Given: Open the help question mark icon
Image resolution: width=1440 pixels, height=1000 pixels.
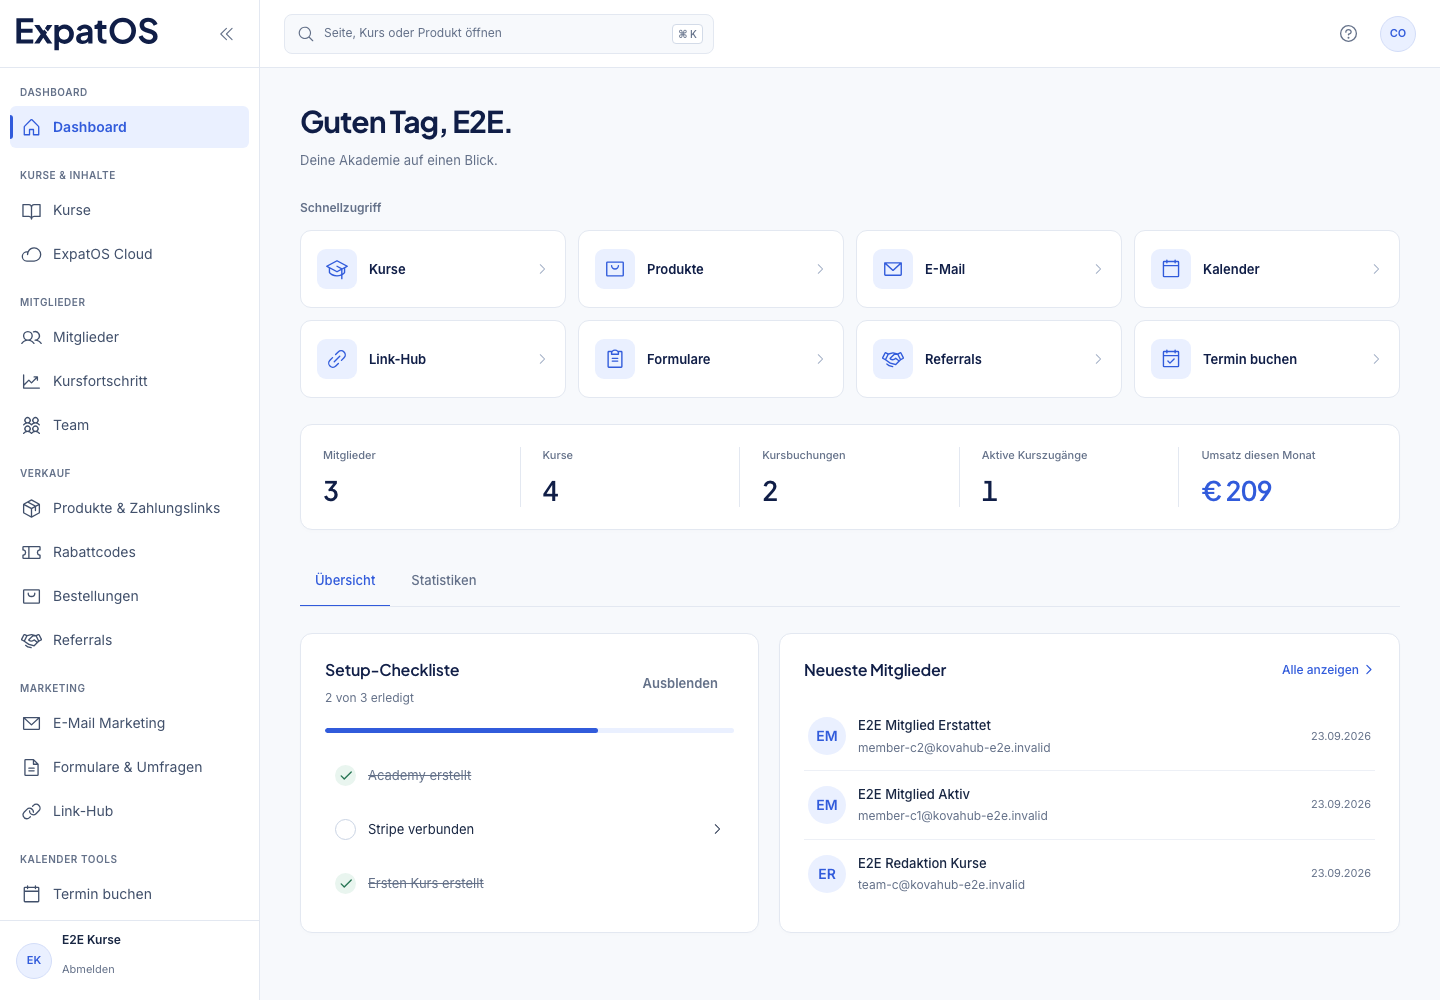Looking at the screenshot, I should click(x=1348, y=34).
